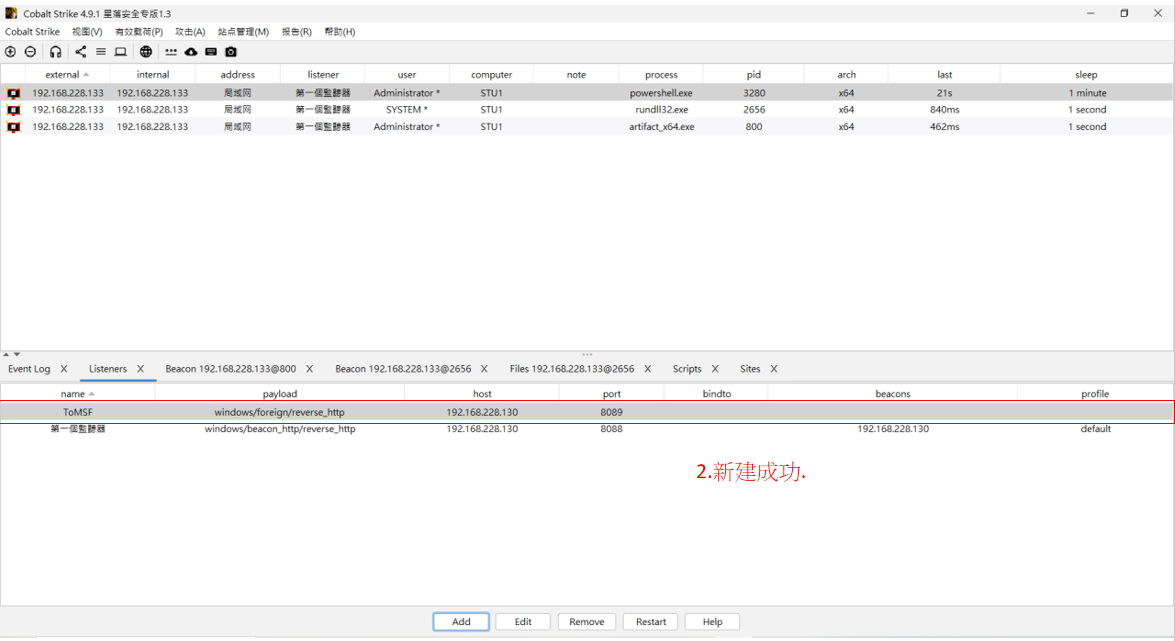Image resolution: width=1175 pixels, height=641 pixels.
Task: Click the pid column header
Action: (x=754, y=74)
